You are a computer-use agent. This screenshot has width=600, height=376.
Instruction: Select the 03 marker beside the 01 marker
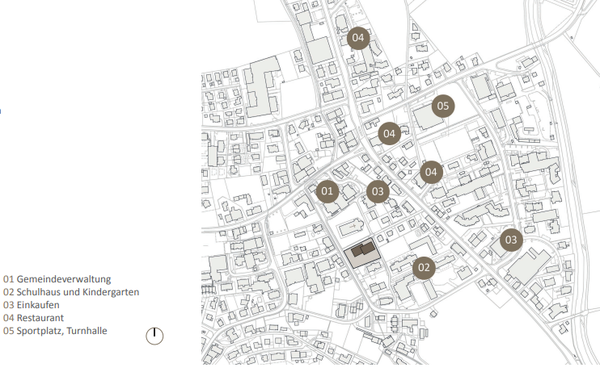pos(378,192)
